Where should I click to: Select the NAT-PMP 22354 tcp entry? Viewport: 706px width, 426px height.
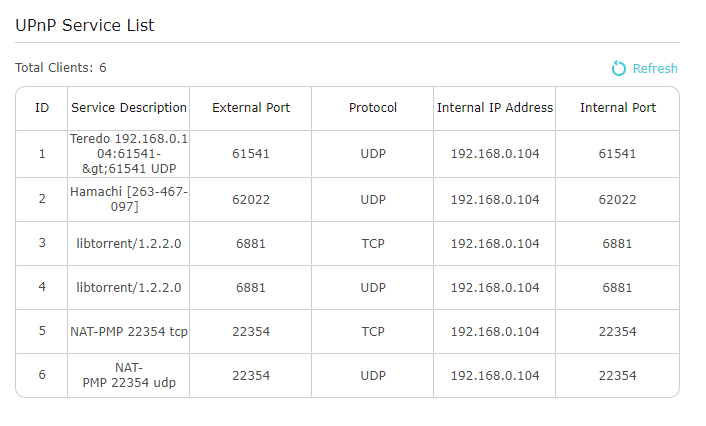129,332
